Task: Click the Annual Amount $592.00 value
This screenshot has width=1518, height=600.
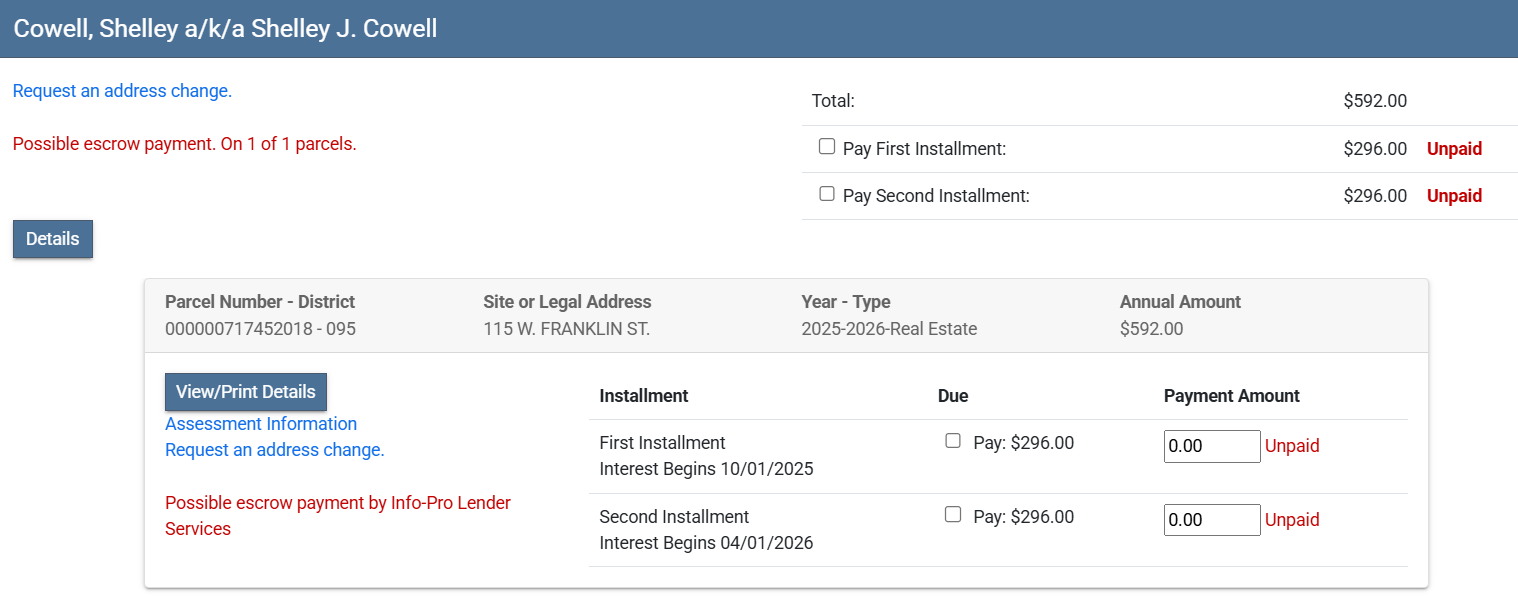Action: coord(1151,329)
